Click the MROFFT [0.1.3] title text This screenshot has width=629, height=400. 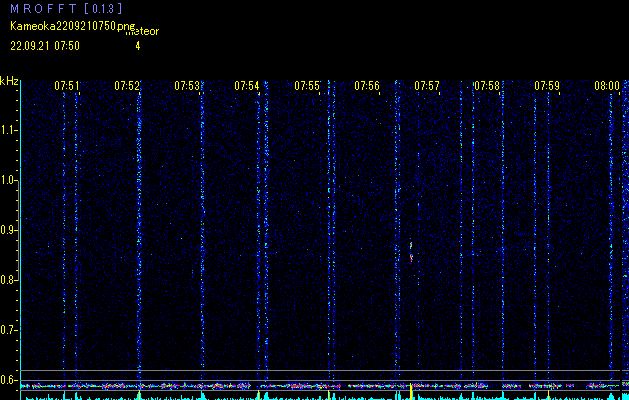pyautogui.click(x=67, y=8)
